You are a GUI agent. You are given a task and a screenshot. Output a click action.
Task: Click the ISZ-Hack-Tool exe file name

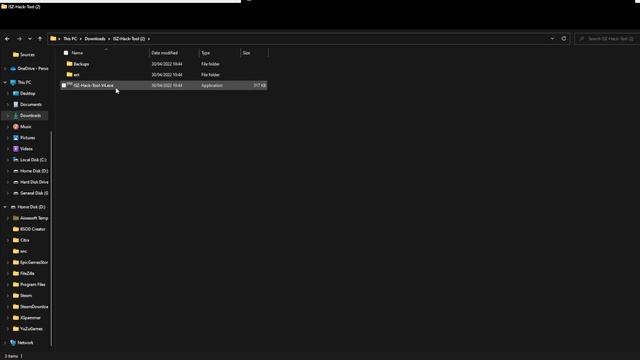[93, 86]
